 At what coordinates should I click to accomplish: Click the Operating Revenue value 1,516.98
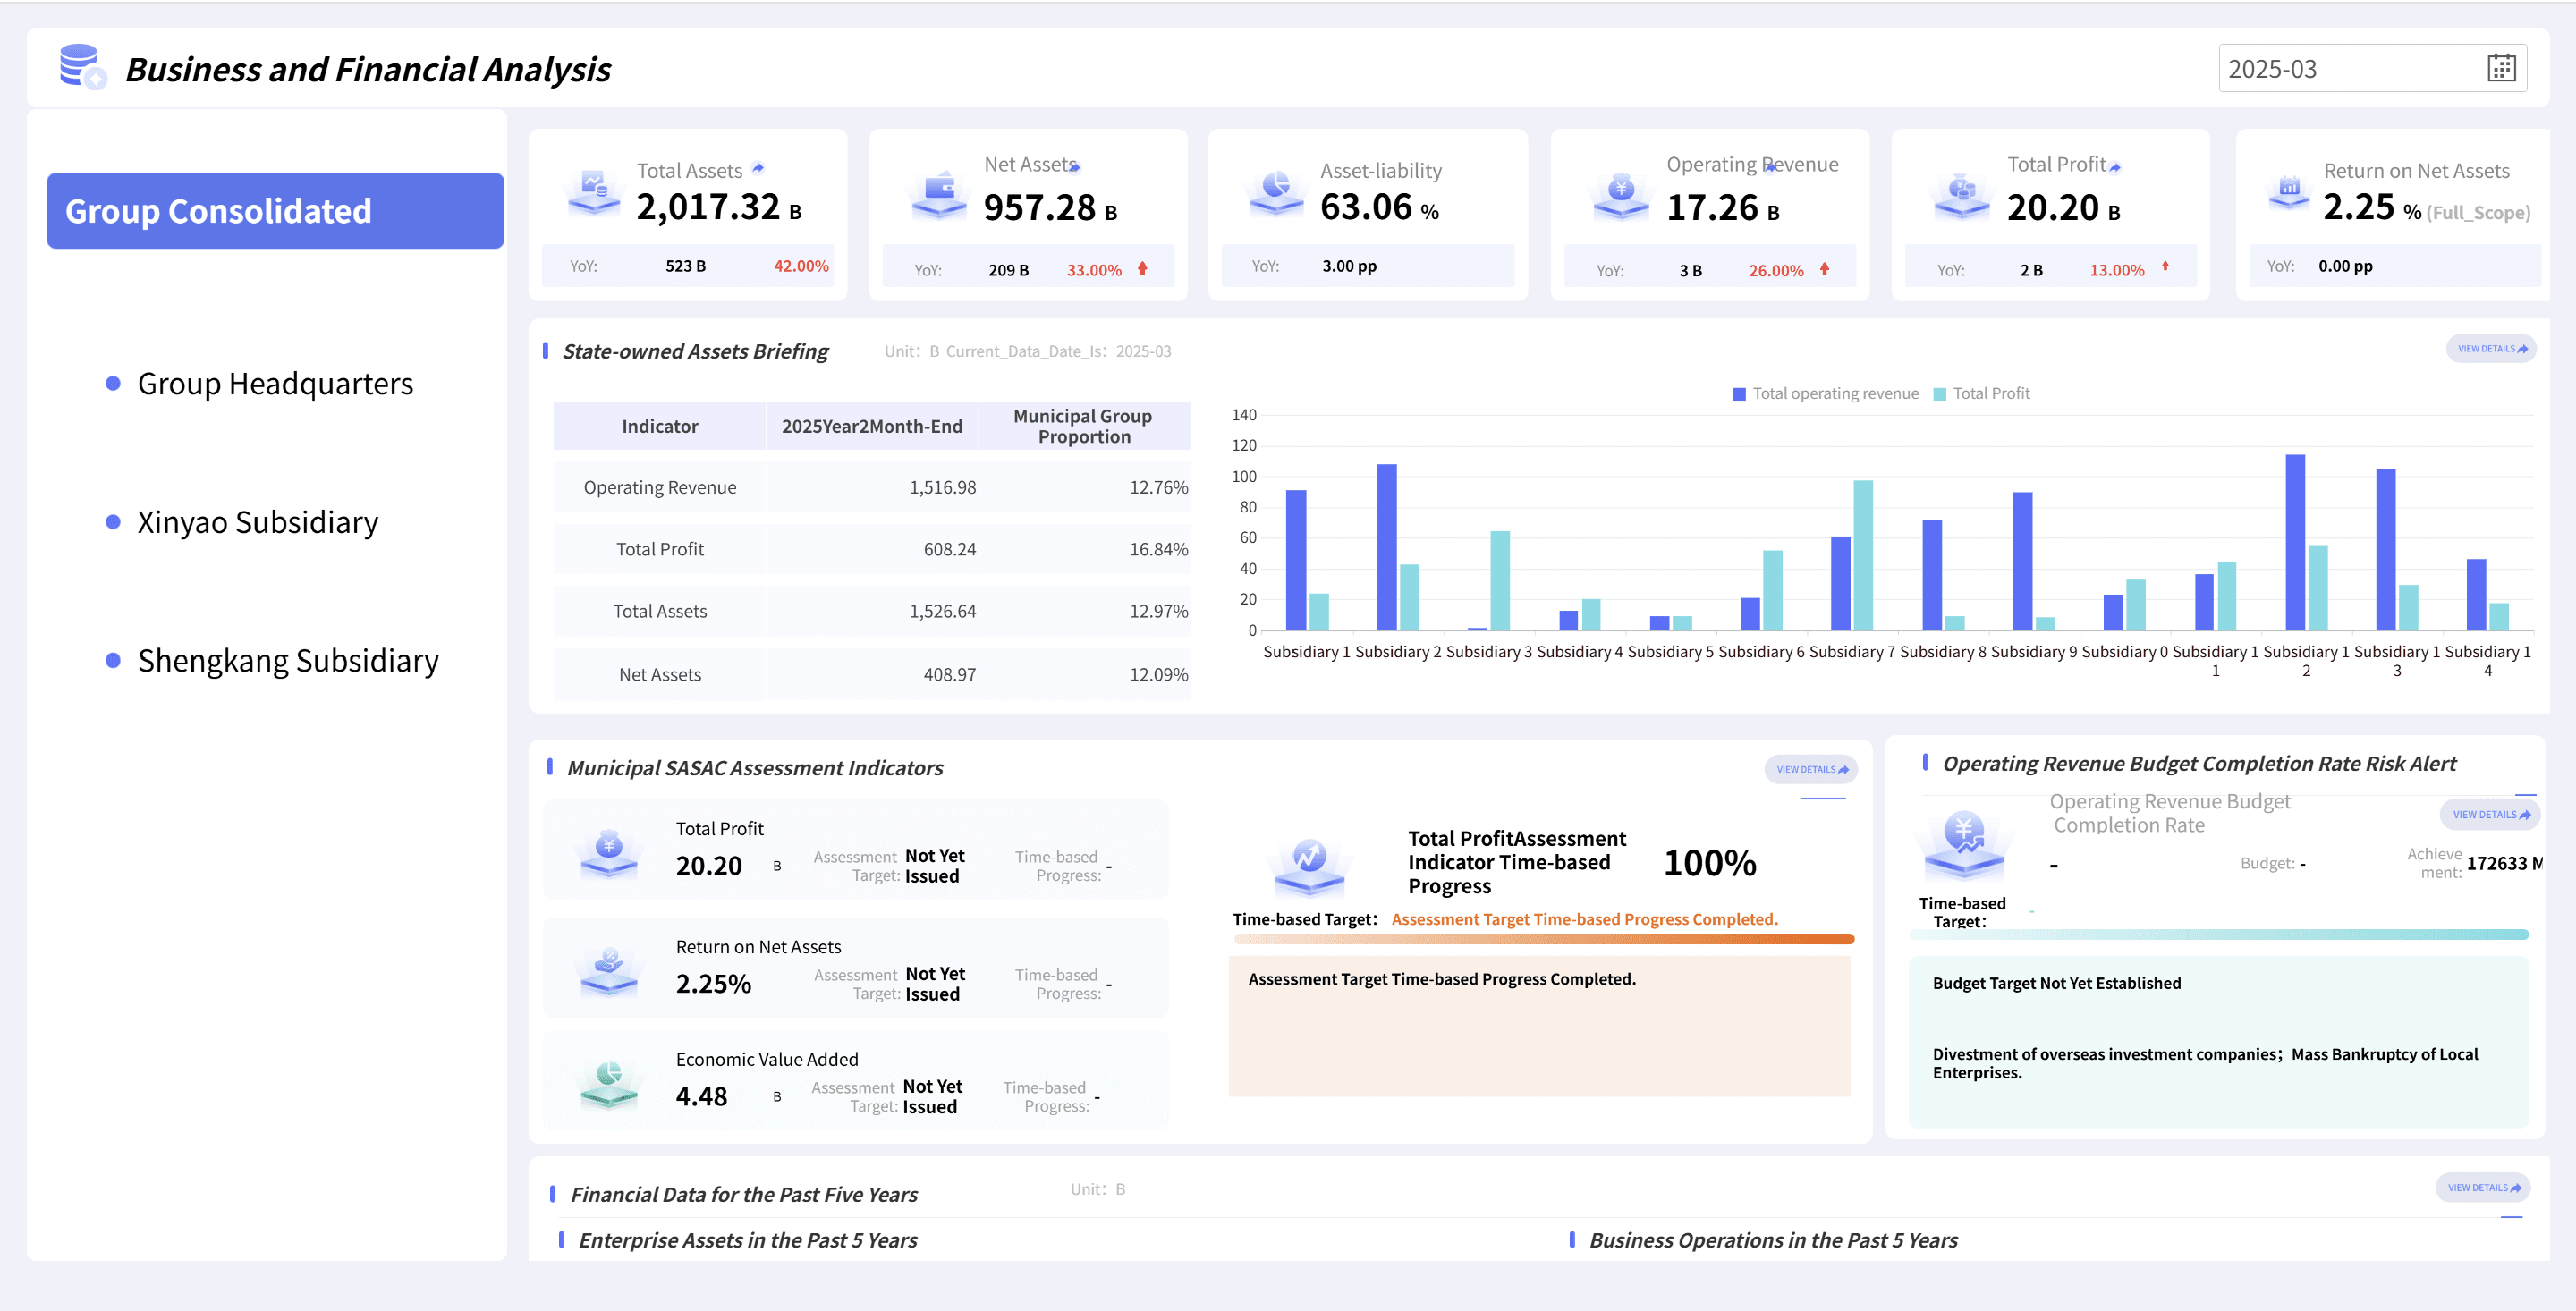tap(942, 487)
